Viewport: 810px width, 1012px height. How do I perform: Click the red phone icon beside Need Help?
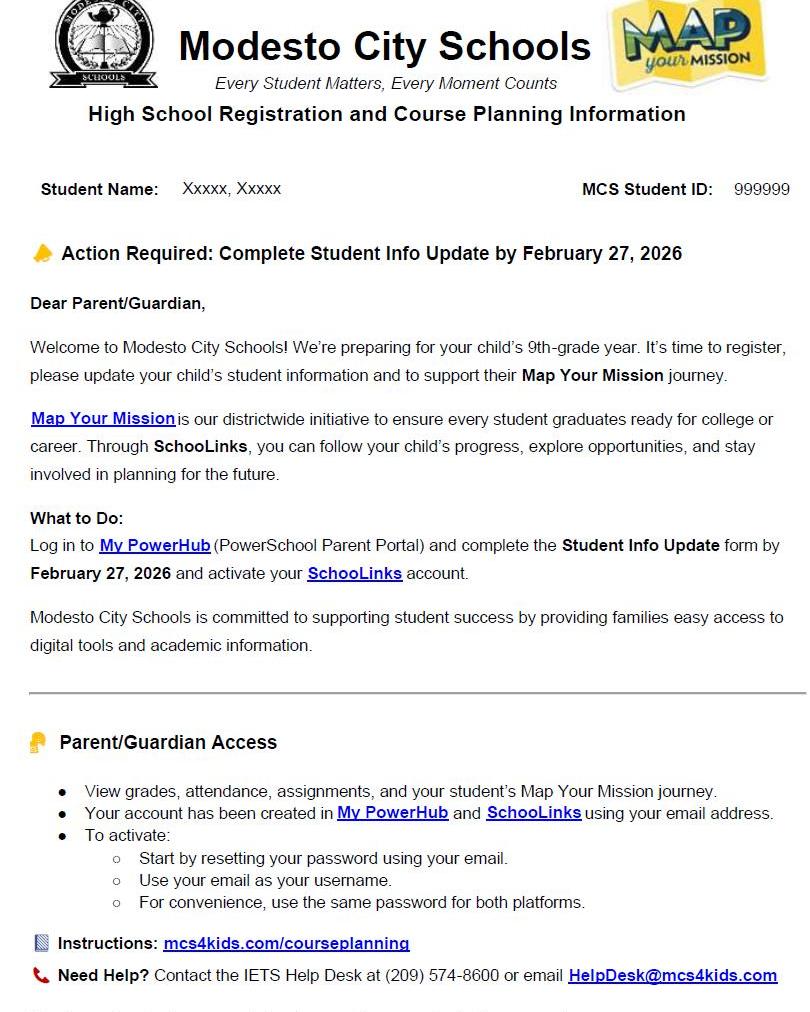pyautogui.click(x=41, y=975)
